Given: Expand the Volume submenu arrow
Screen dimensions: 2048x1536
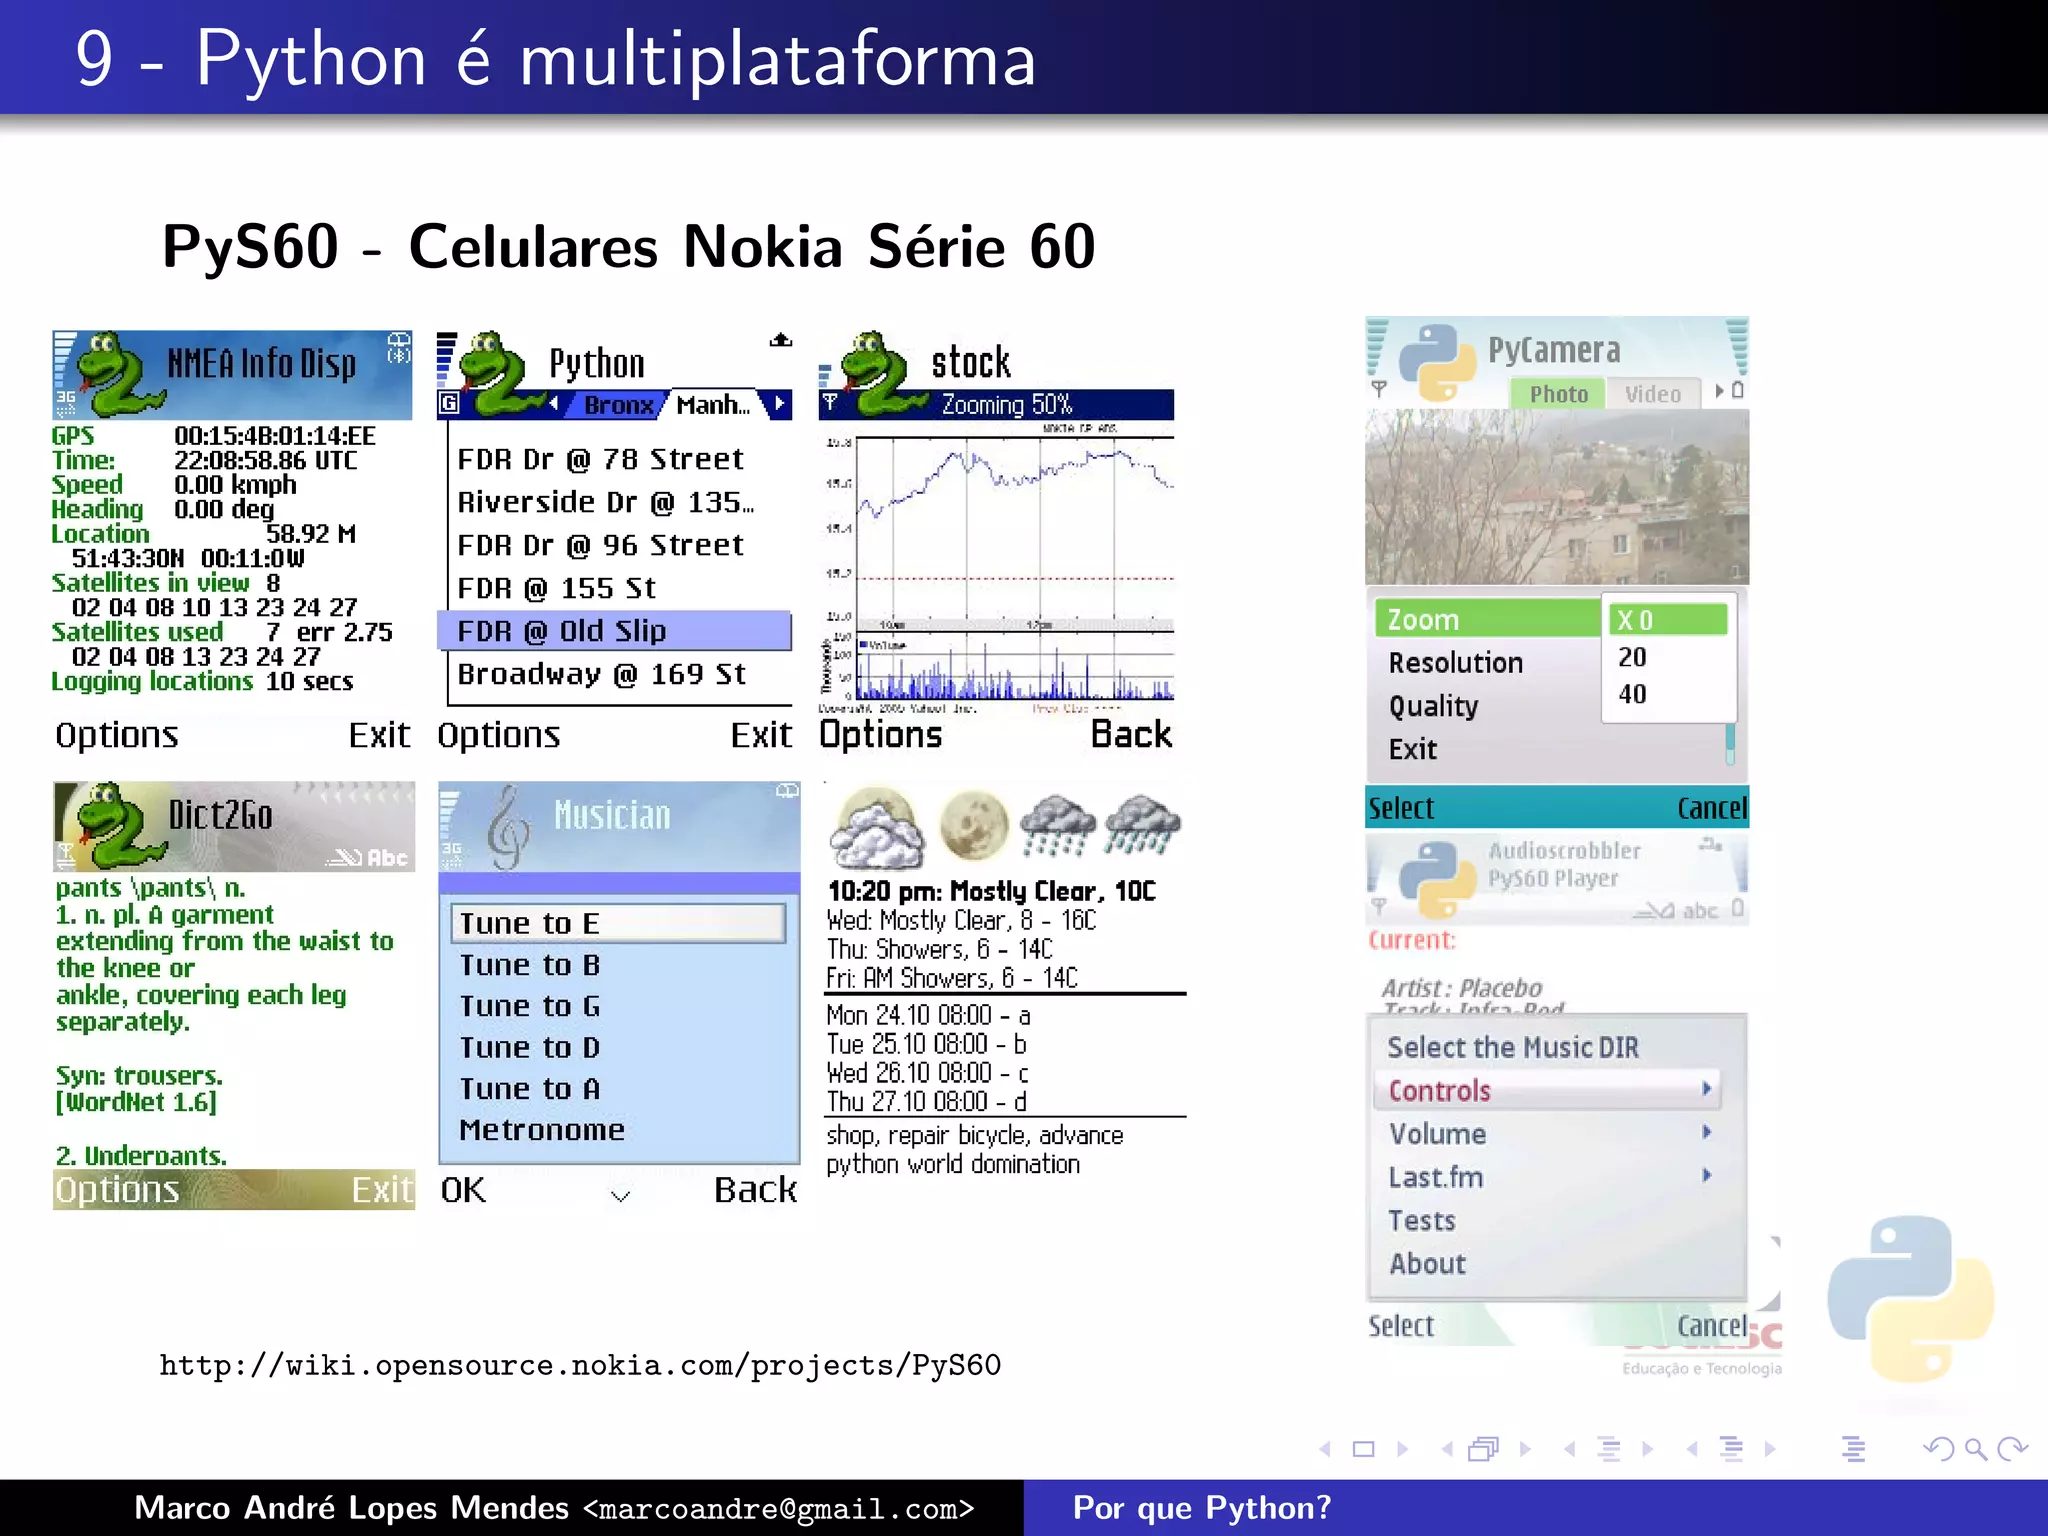Looking at the screenshot, I should click(x=1707, y=1132).
